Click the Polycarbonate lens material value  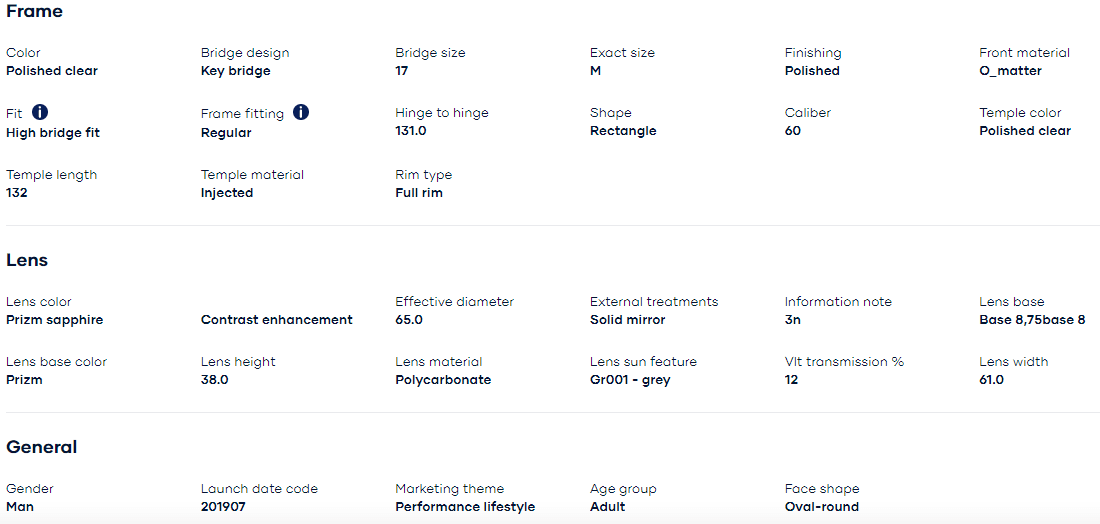443,380
